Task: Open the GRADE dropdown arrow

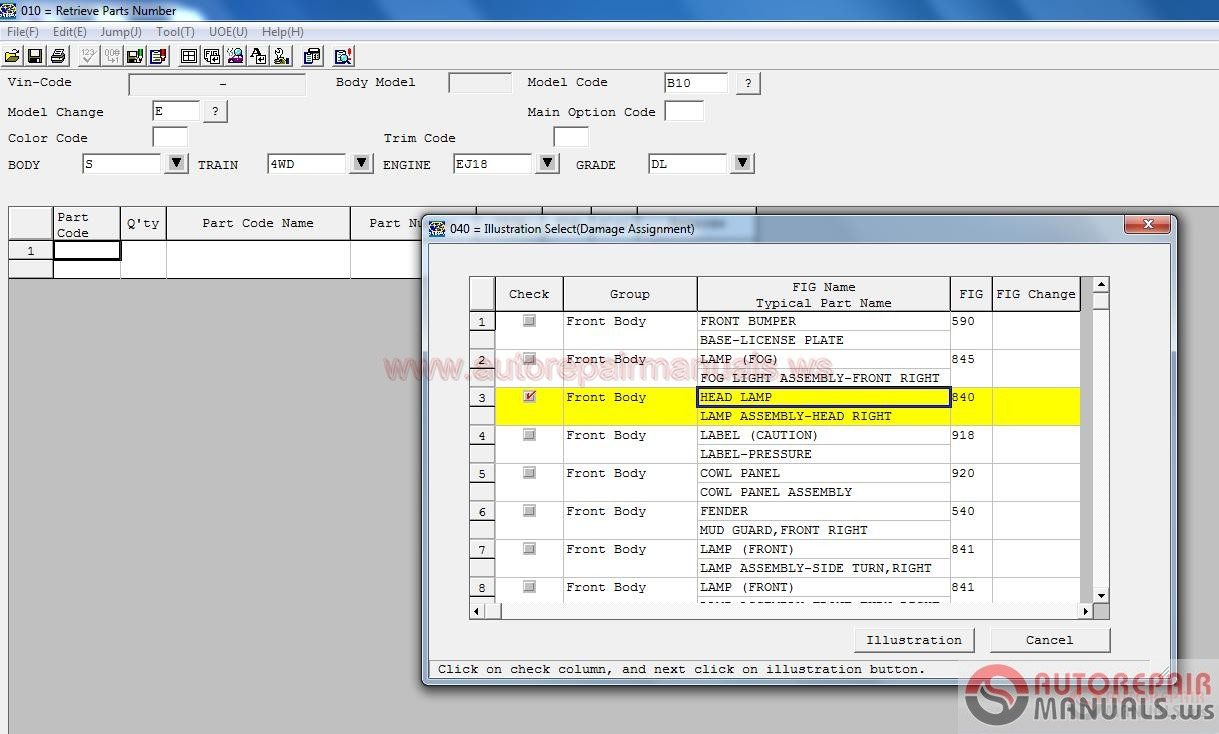Action: (x=742, y=163)
